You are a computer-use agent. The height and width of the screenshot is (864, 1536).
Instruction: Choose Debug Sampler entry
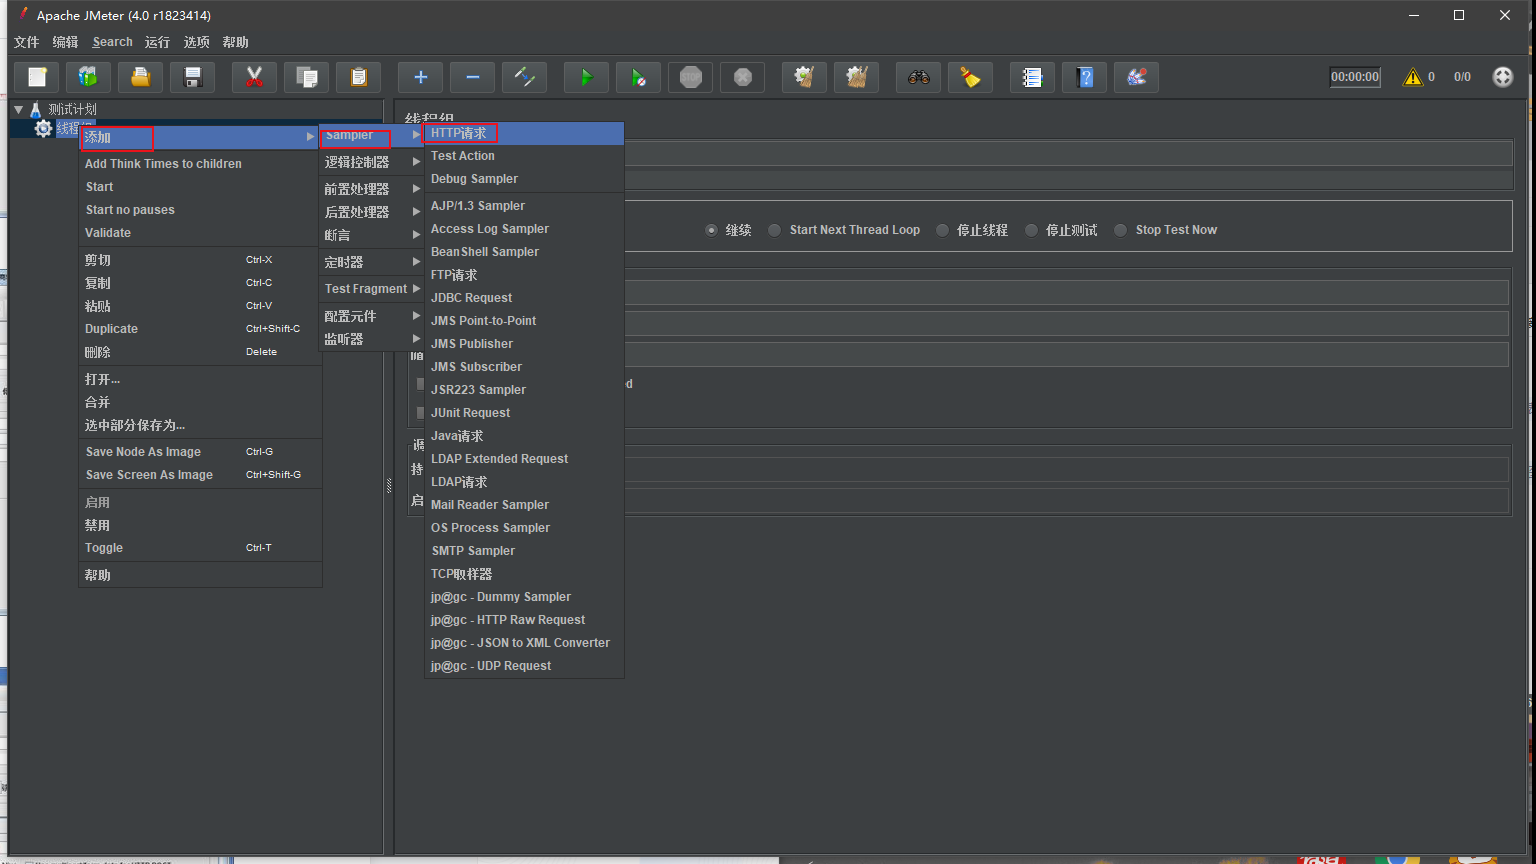click(x=524, y=179)
